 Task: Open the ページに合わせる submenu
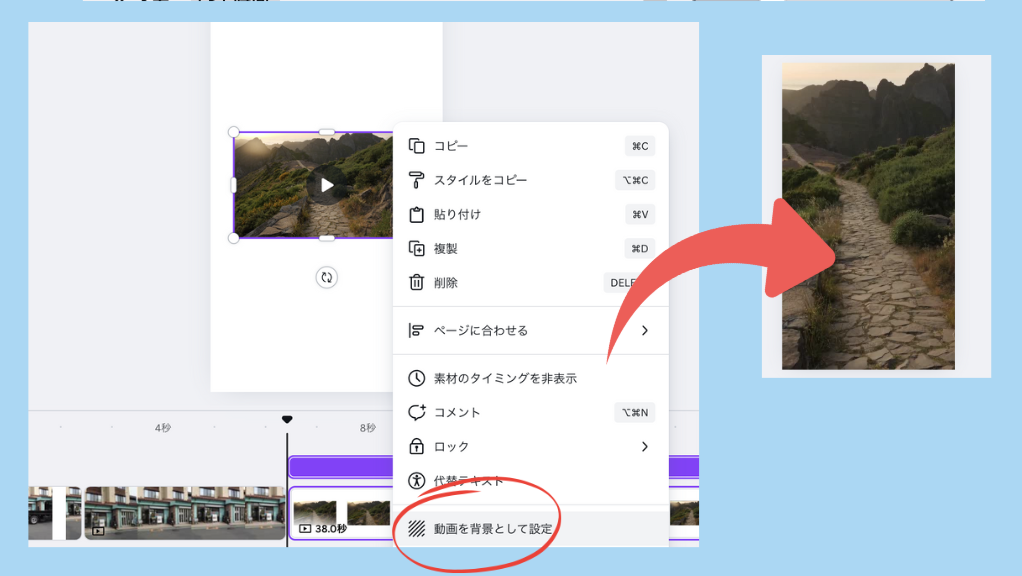531,330
